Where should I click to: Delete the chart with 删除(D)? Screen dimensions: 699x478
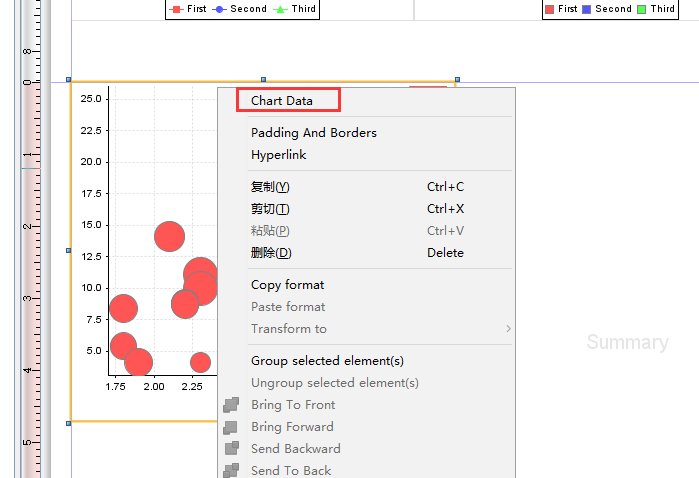click(271, 253)
